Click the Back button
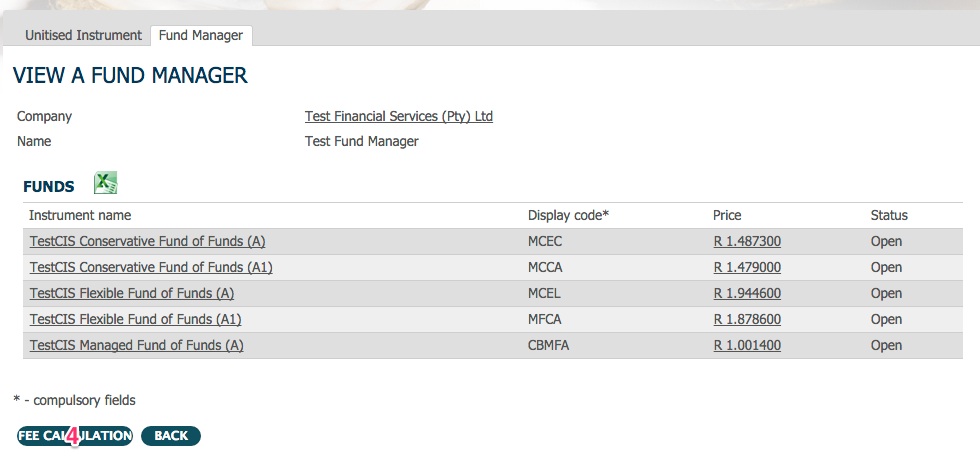This screenshot has height=457, width=980. [x=171, y=436]
